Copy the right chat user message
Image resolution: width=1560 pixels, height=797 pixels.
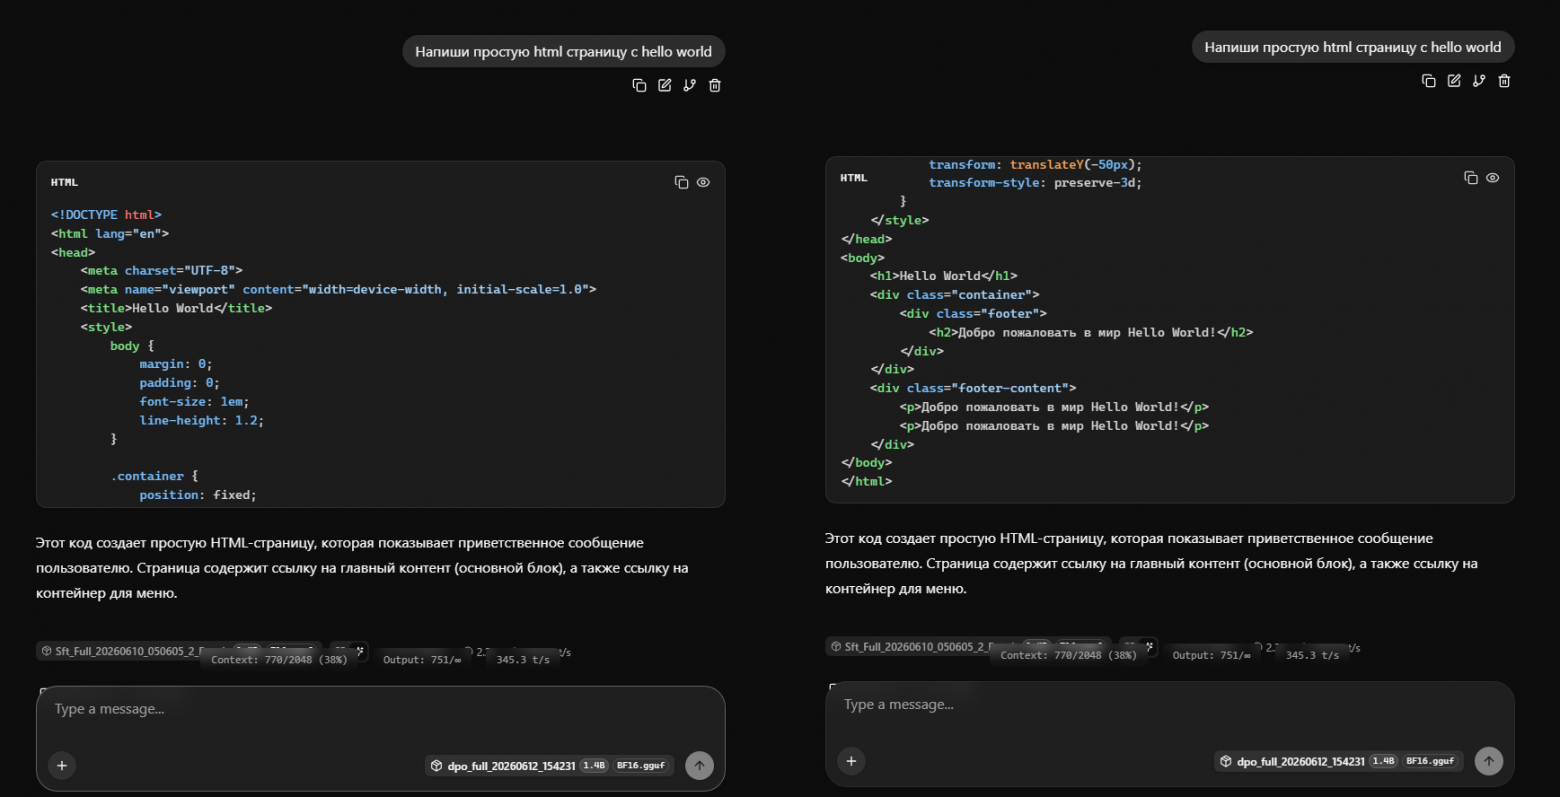(1429, 81)
